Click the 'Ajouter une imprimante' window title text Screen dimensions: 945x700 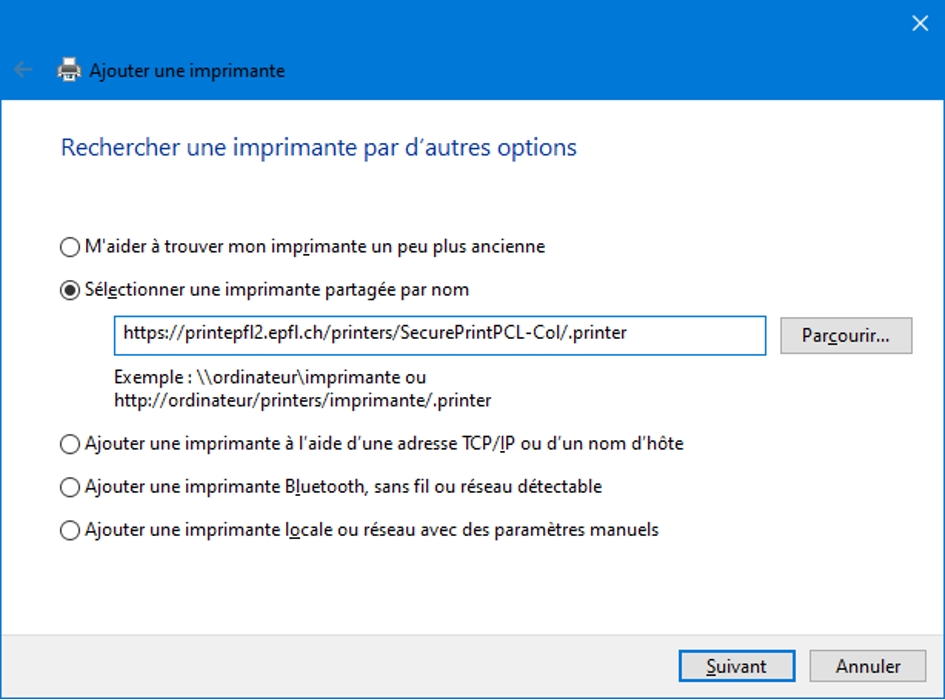187,71
